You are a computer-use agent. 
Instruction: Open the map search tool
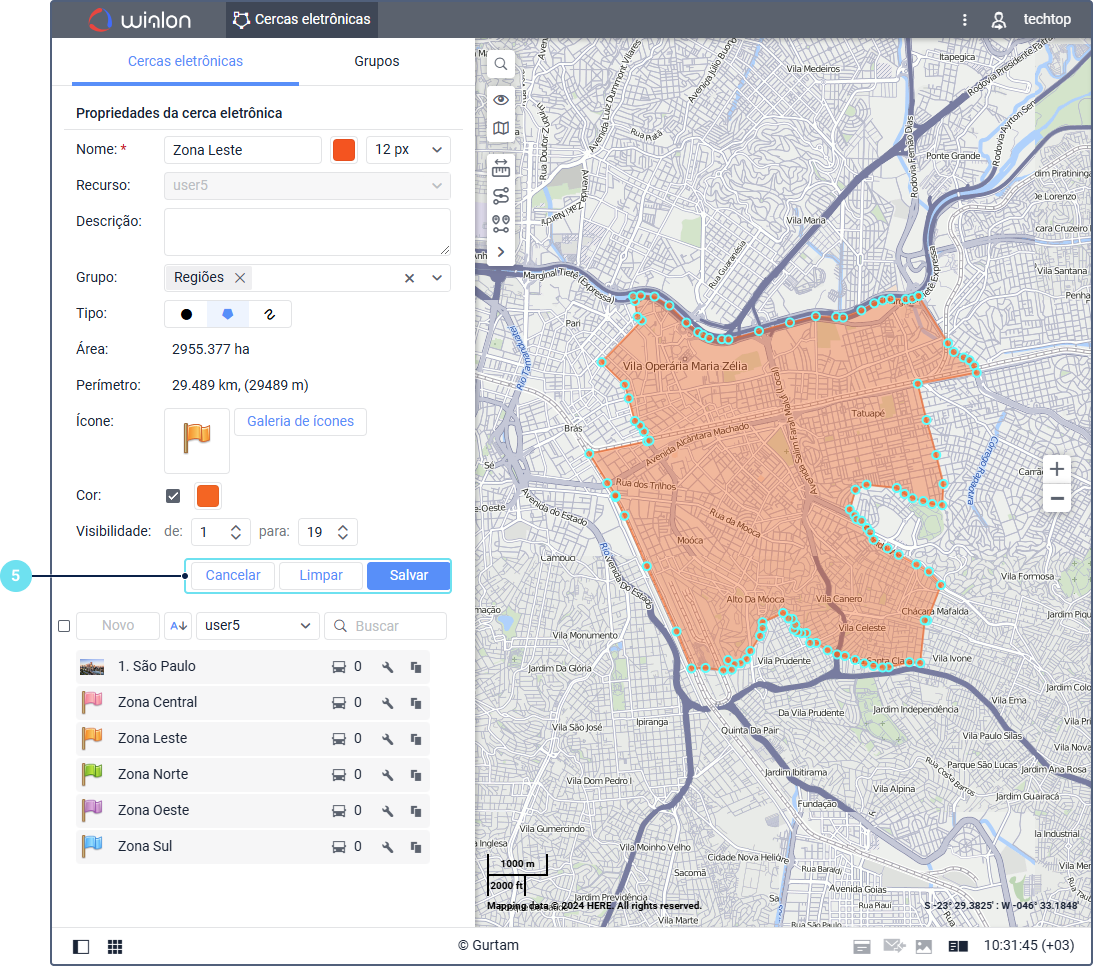(501, 64)
